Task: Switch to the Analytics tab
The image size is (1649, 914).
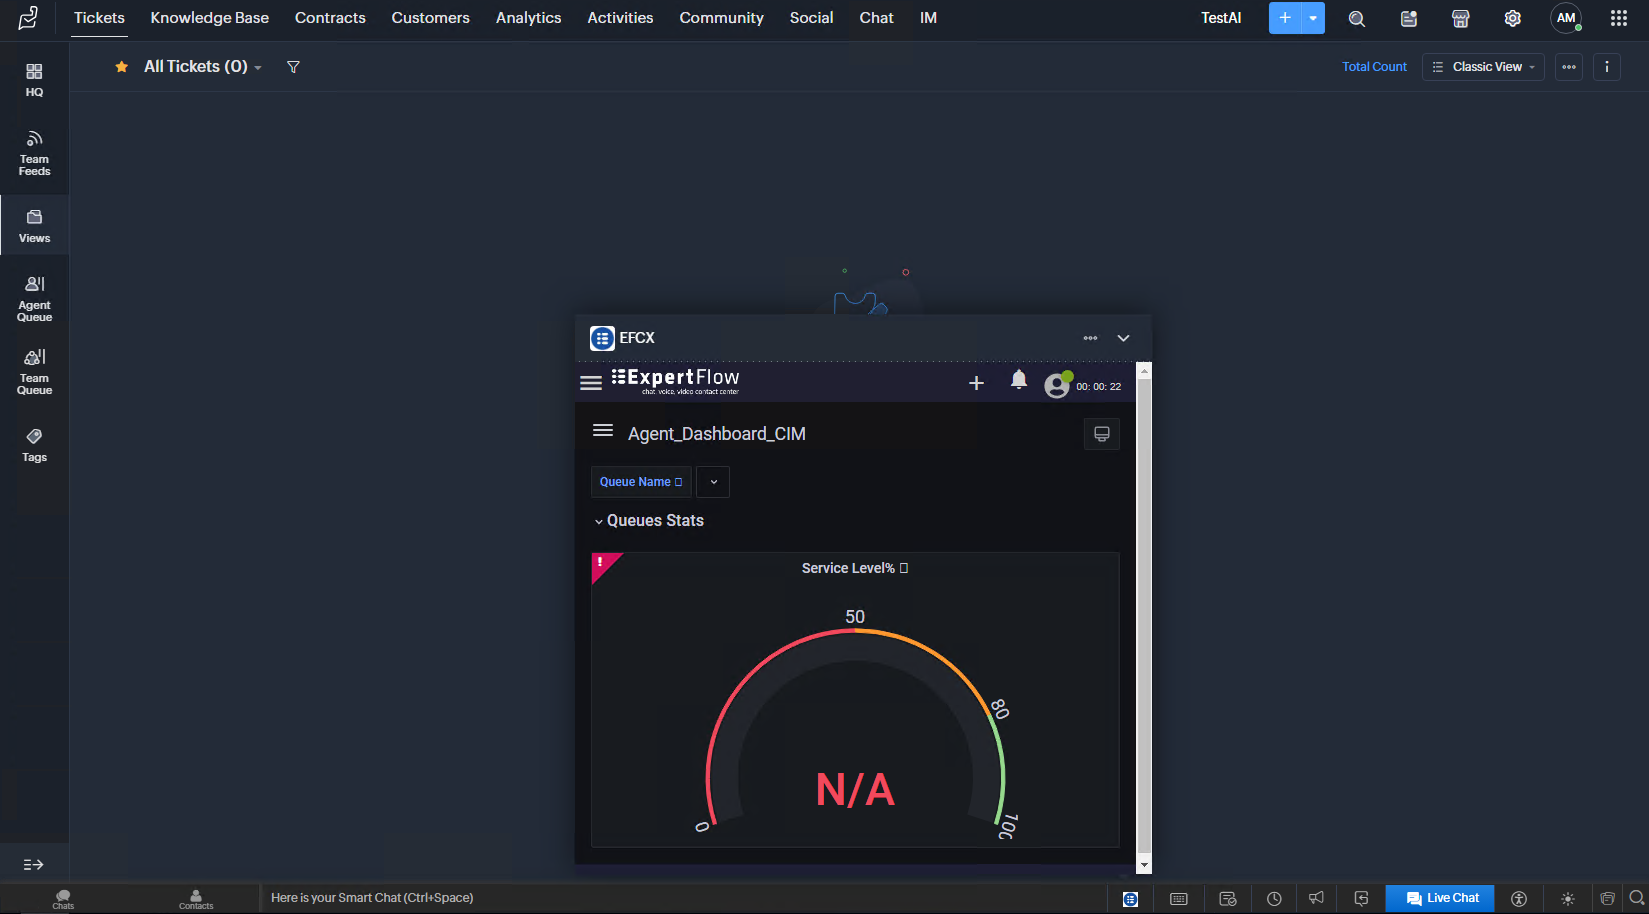Action: coord(528,17)
